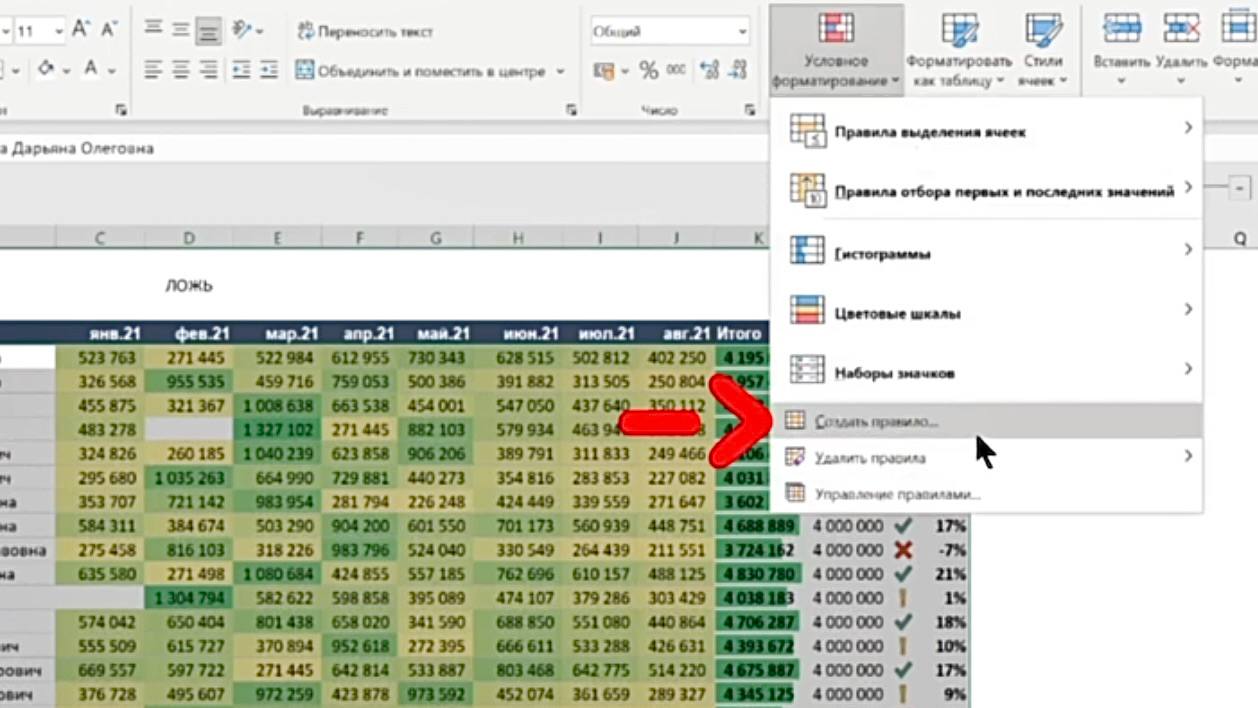This screenshot has height=708, width=1258.
Task: Select cell with value 973 592
Action: [435, 694]
